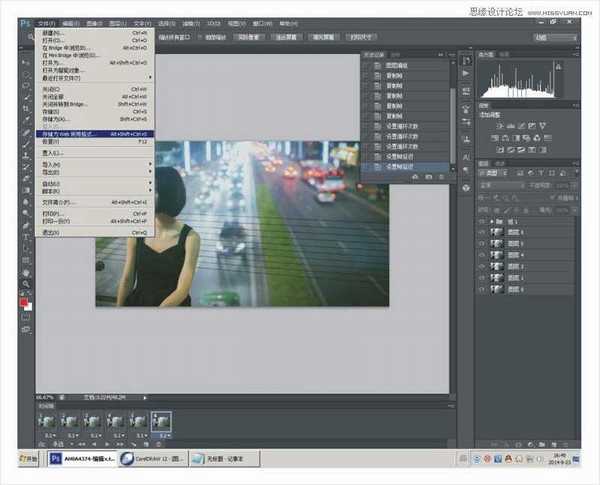Image resolution: width=600 pixels, height=485 pixels.
Task: Select the Type tool in the toolbox
Action: click(27, 234)
